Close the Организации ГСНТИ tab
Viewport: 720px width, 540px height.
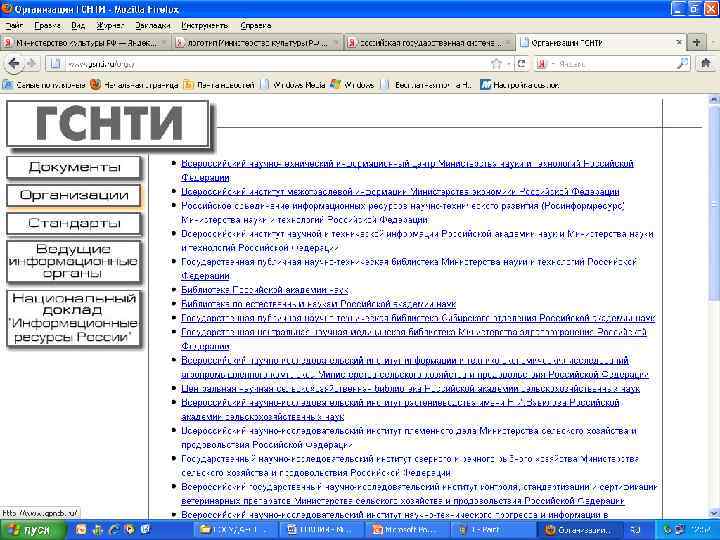(x=679, y=43)
